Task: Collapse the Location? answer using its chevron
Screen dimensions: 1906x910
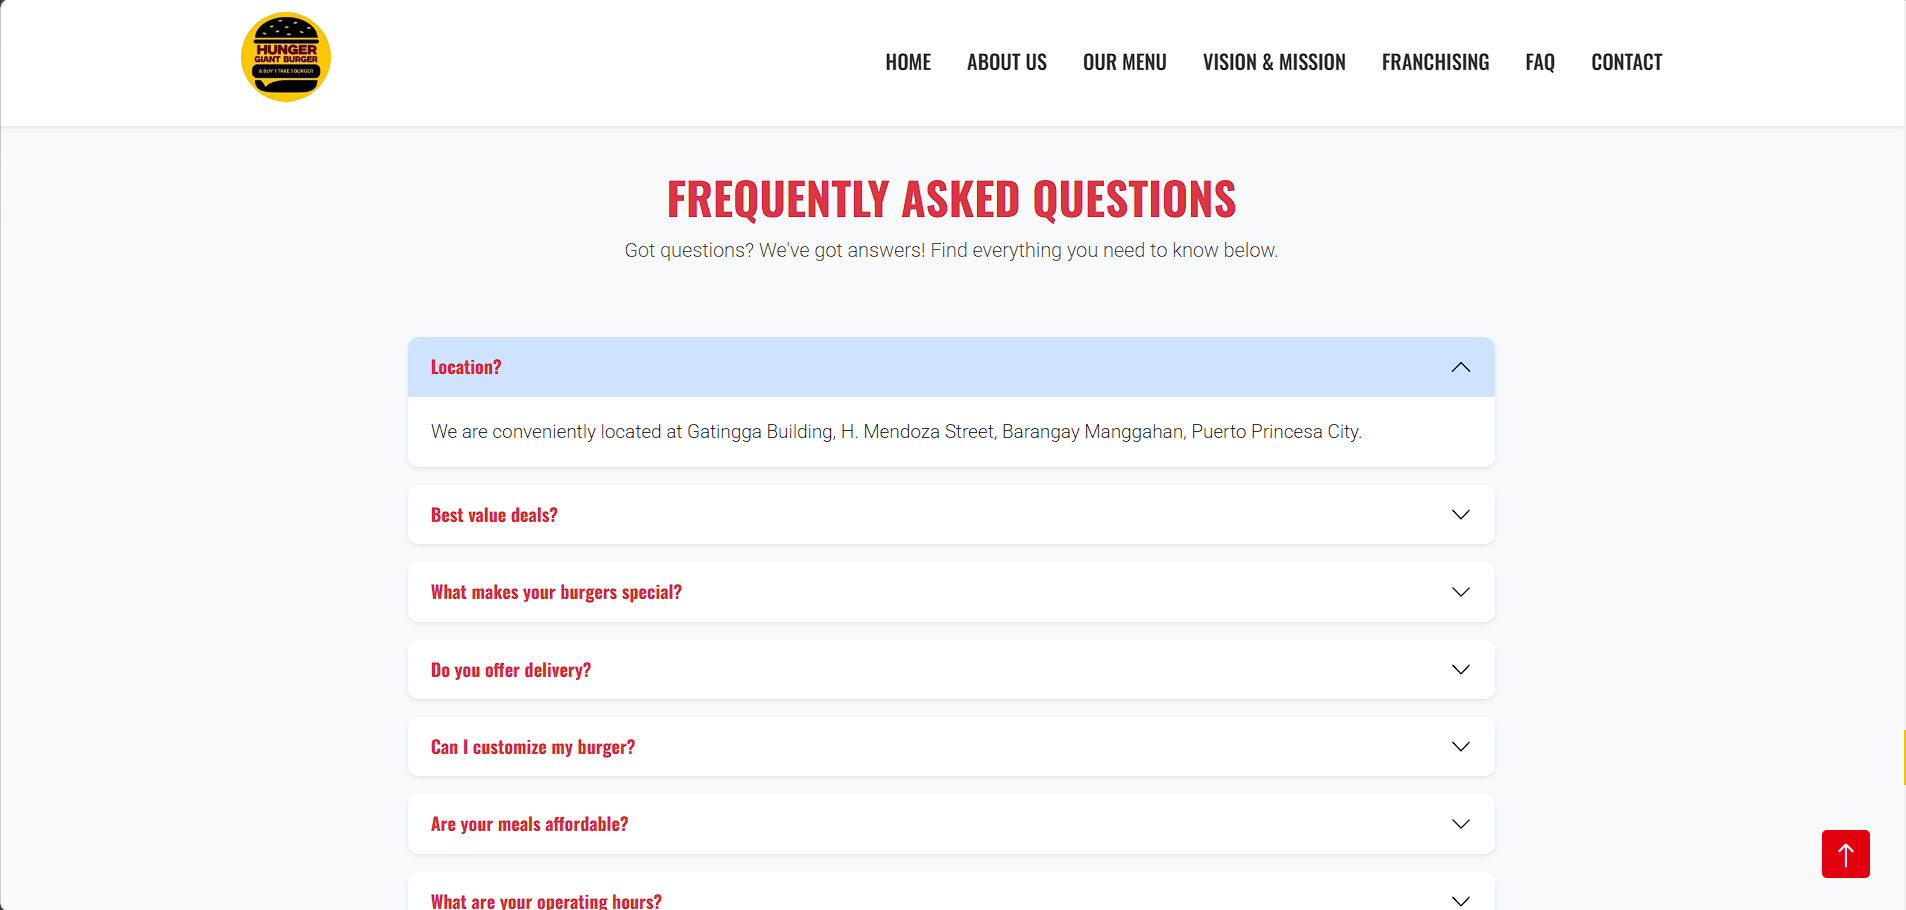Action: point(1460,367)
